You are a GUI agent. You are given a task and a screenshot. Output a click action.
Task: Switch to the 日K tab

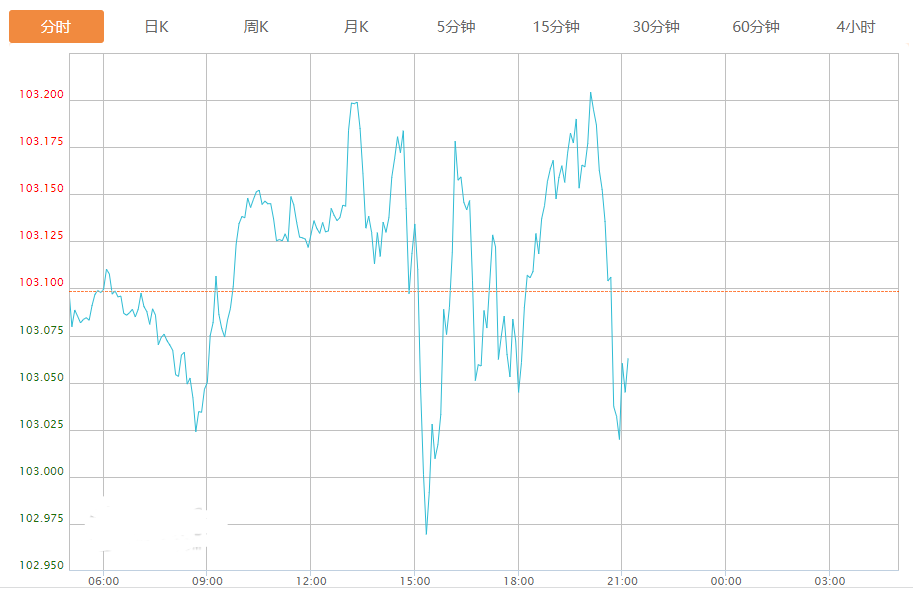point(156,27)
